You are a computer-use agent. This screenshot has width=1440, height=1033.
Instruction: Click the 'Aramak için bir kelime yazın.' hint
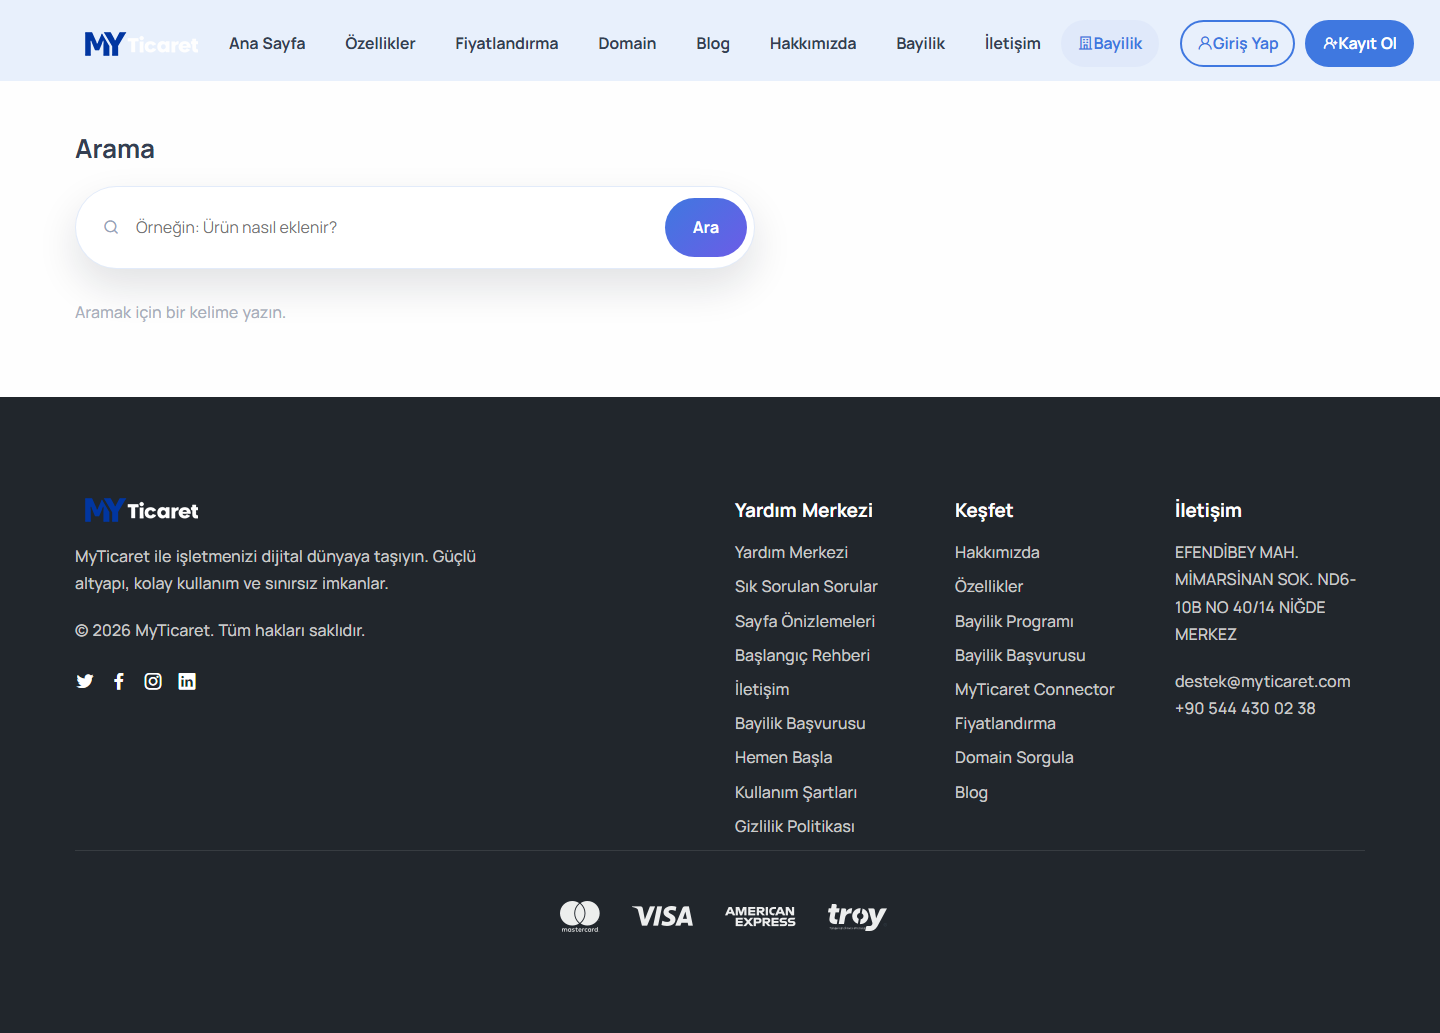[x=180, y=312]
